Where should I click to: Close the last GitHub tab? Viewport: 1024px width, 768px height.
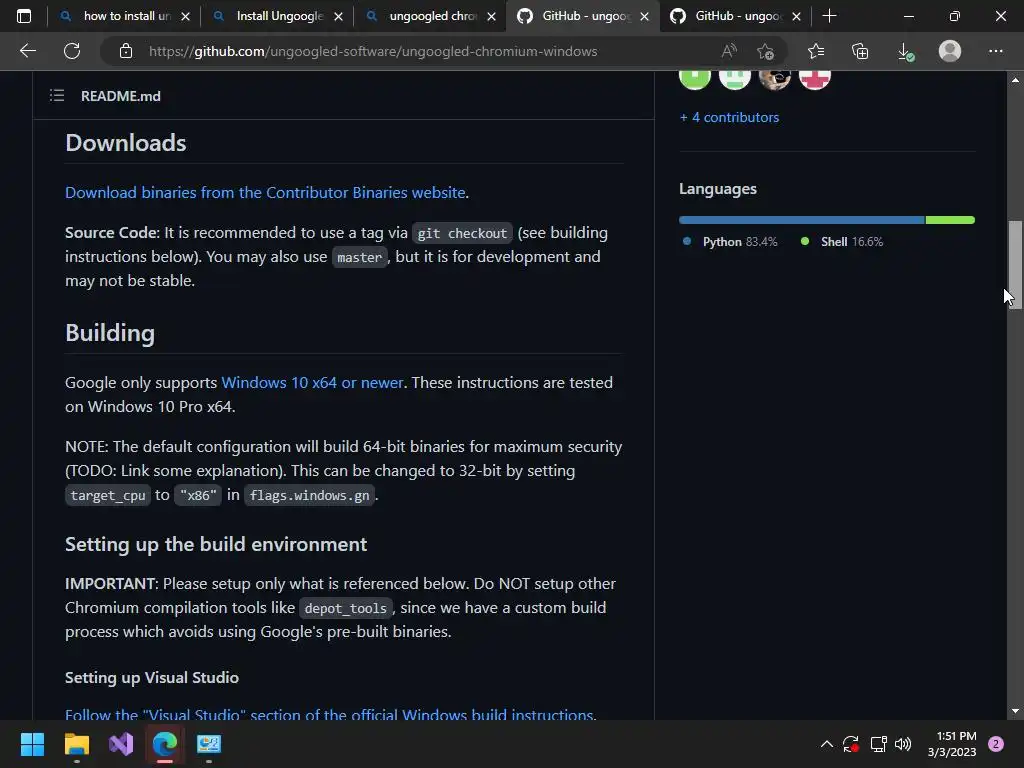tap(796, 16)
